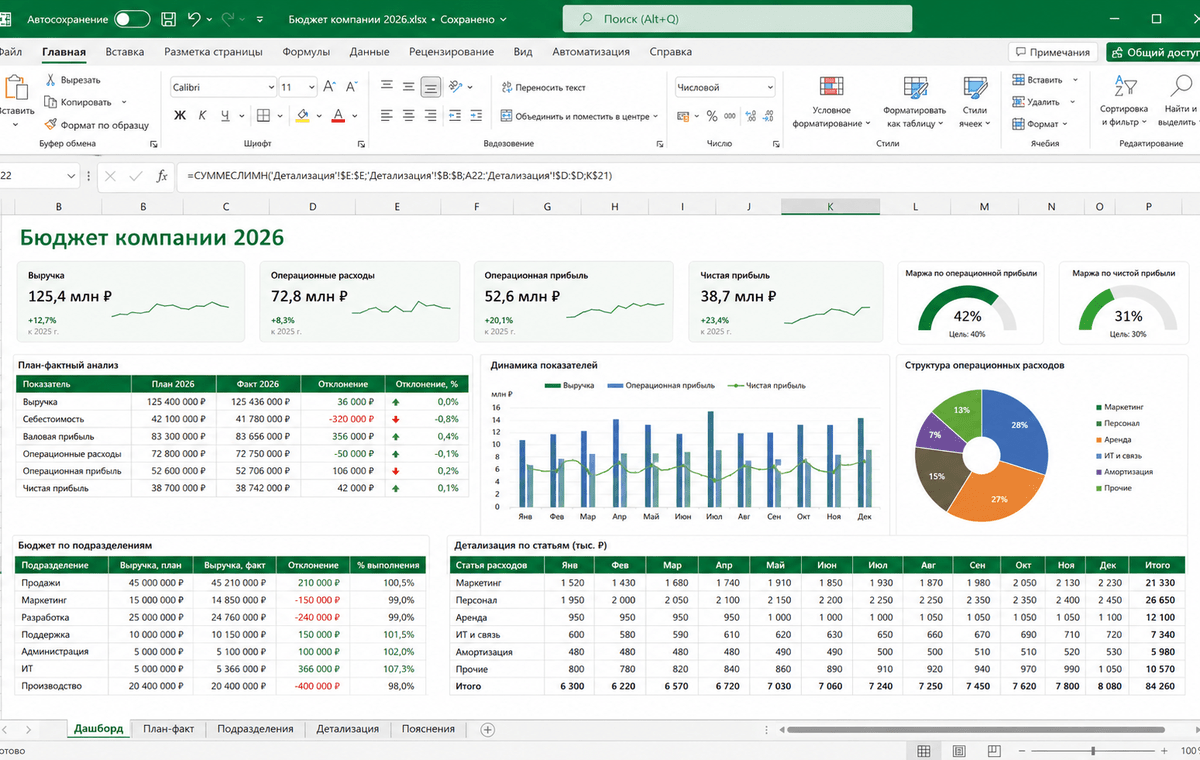1200x760 pixels.
Task: Switch to План-факт sheet tab
Action: (x=168, y=729)
